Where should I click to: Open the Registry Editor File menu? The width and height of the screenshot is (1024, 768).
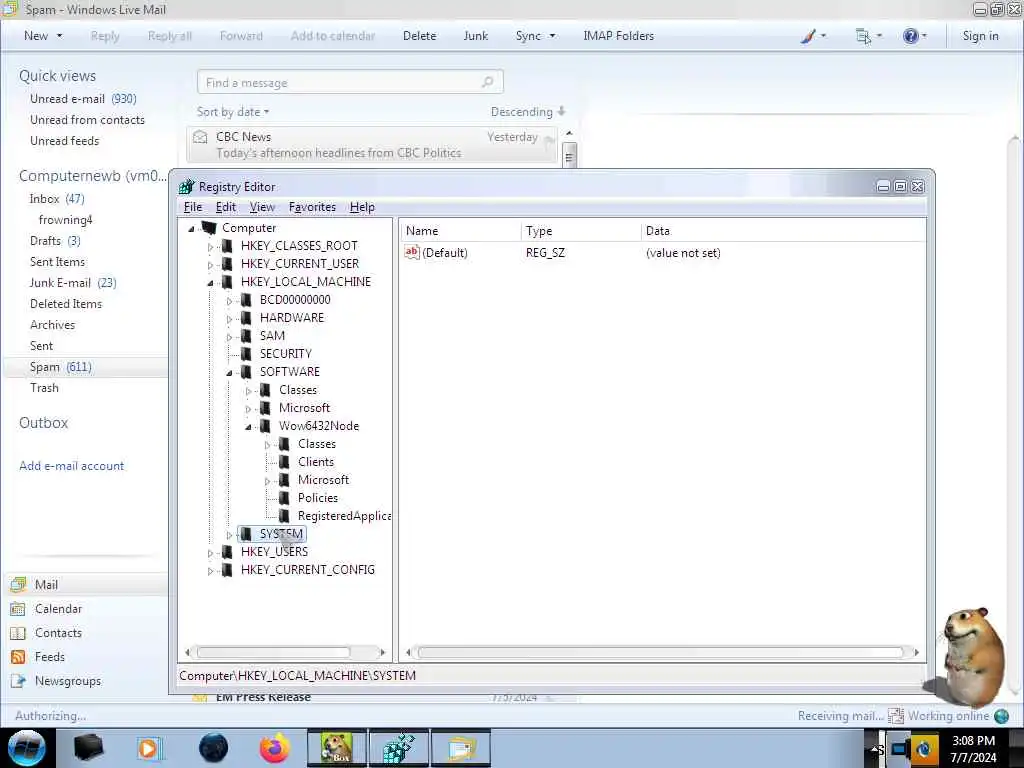(193, 207)
